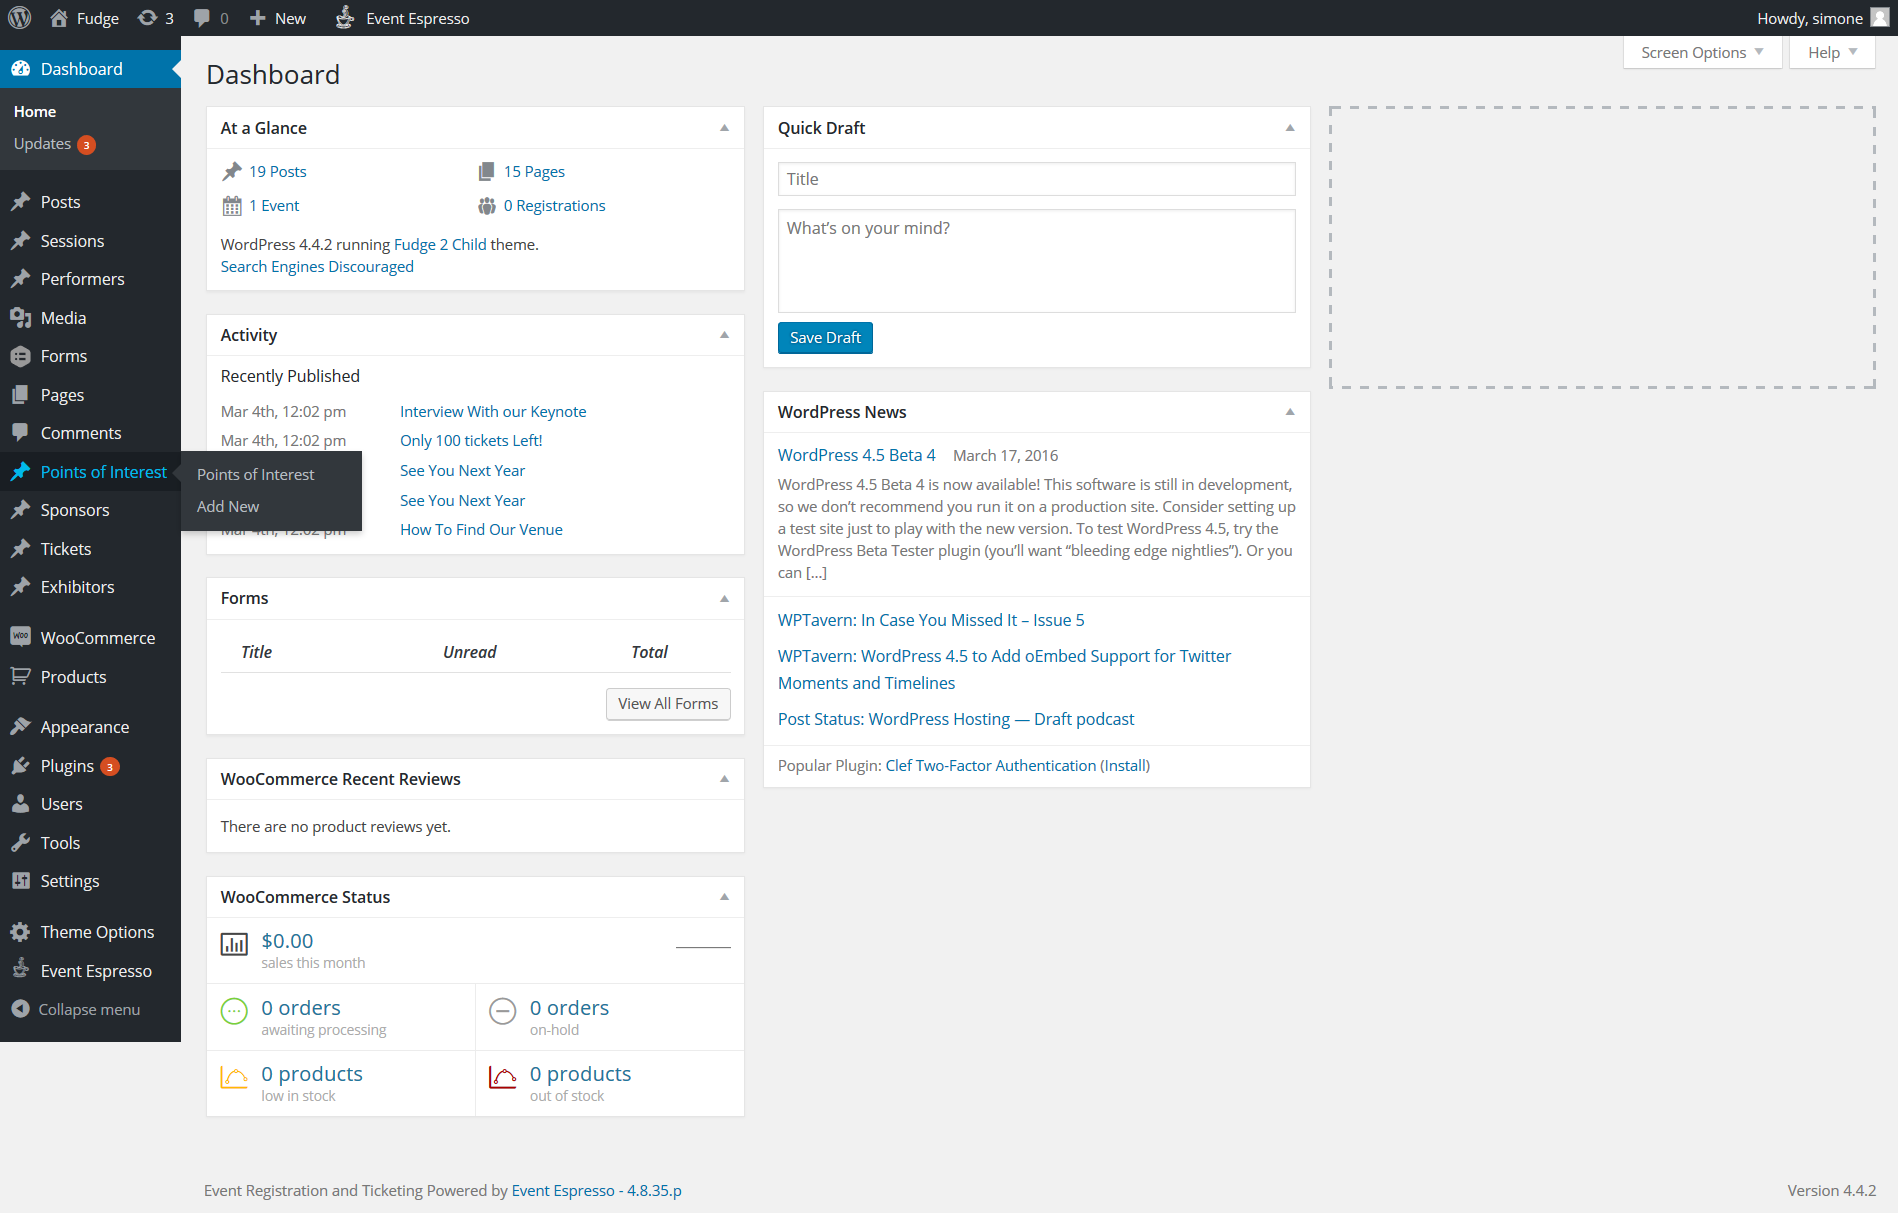Click the sales chart icon in WooCommerce Status
This screenshot has width=1898, height=1213.
click(x=234, y=944)
